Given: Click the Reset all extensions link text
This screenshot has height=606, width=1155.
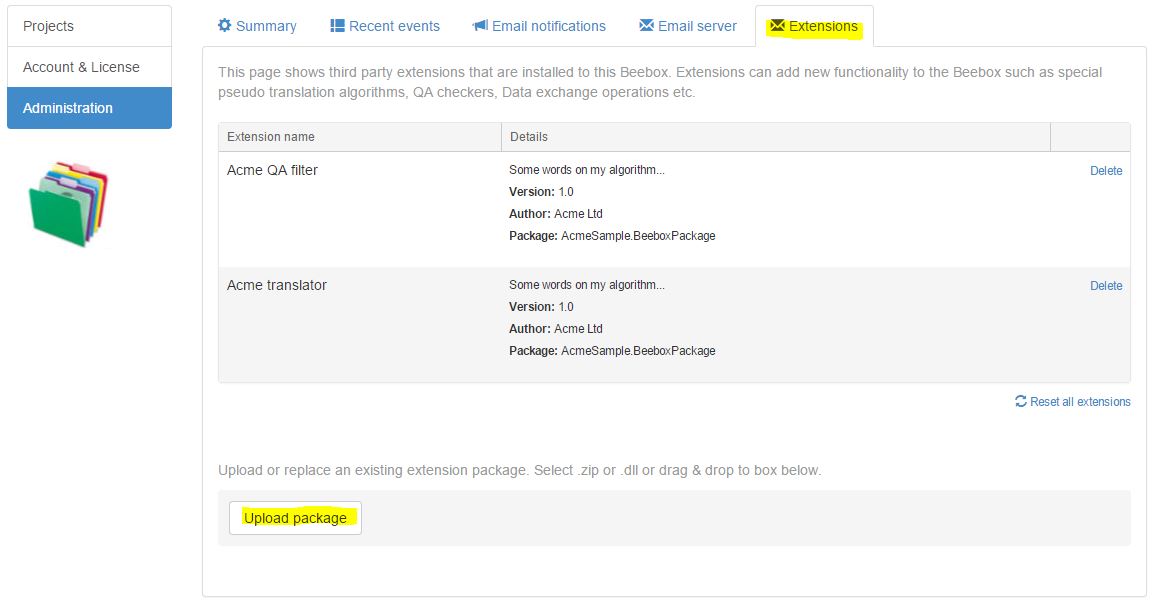Looking at the screenshot, I should (1080, 402).
